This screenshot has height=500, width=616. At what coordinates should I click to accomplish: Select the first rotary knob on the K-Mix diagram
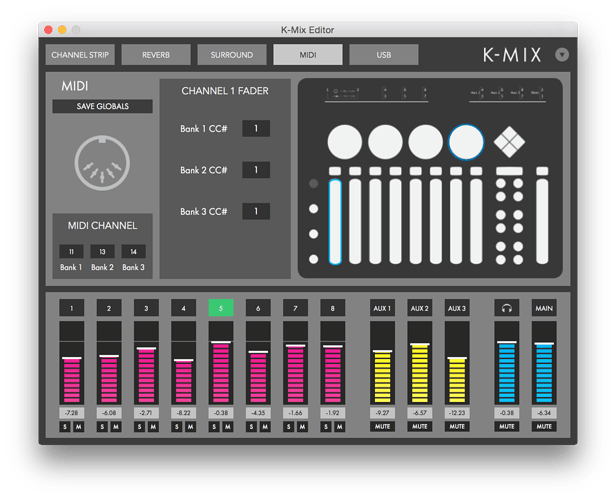coord(345,142)
